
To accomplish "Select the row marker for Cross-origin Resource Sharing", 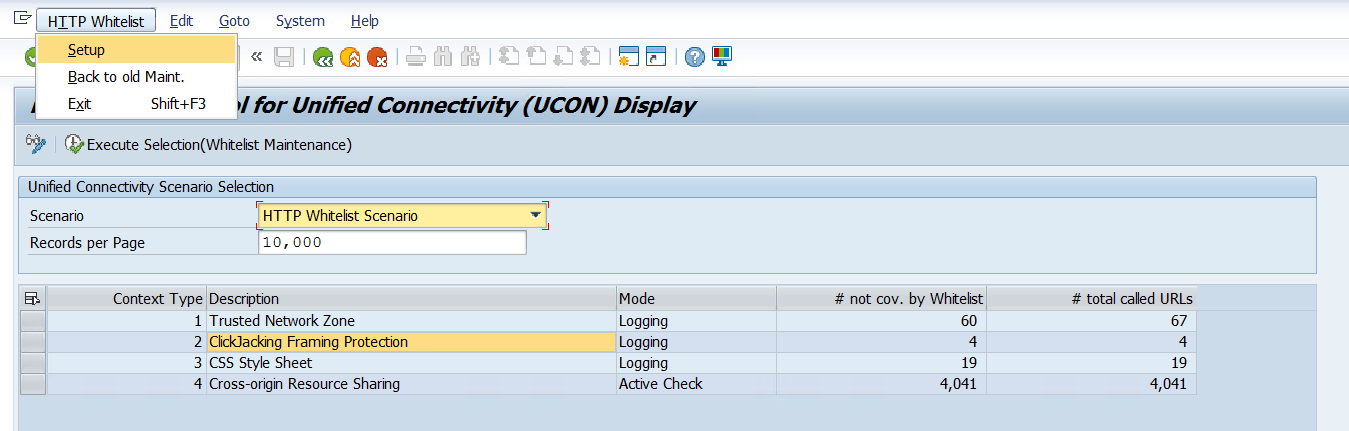I will point(33,384).
